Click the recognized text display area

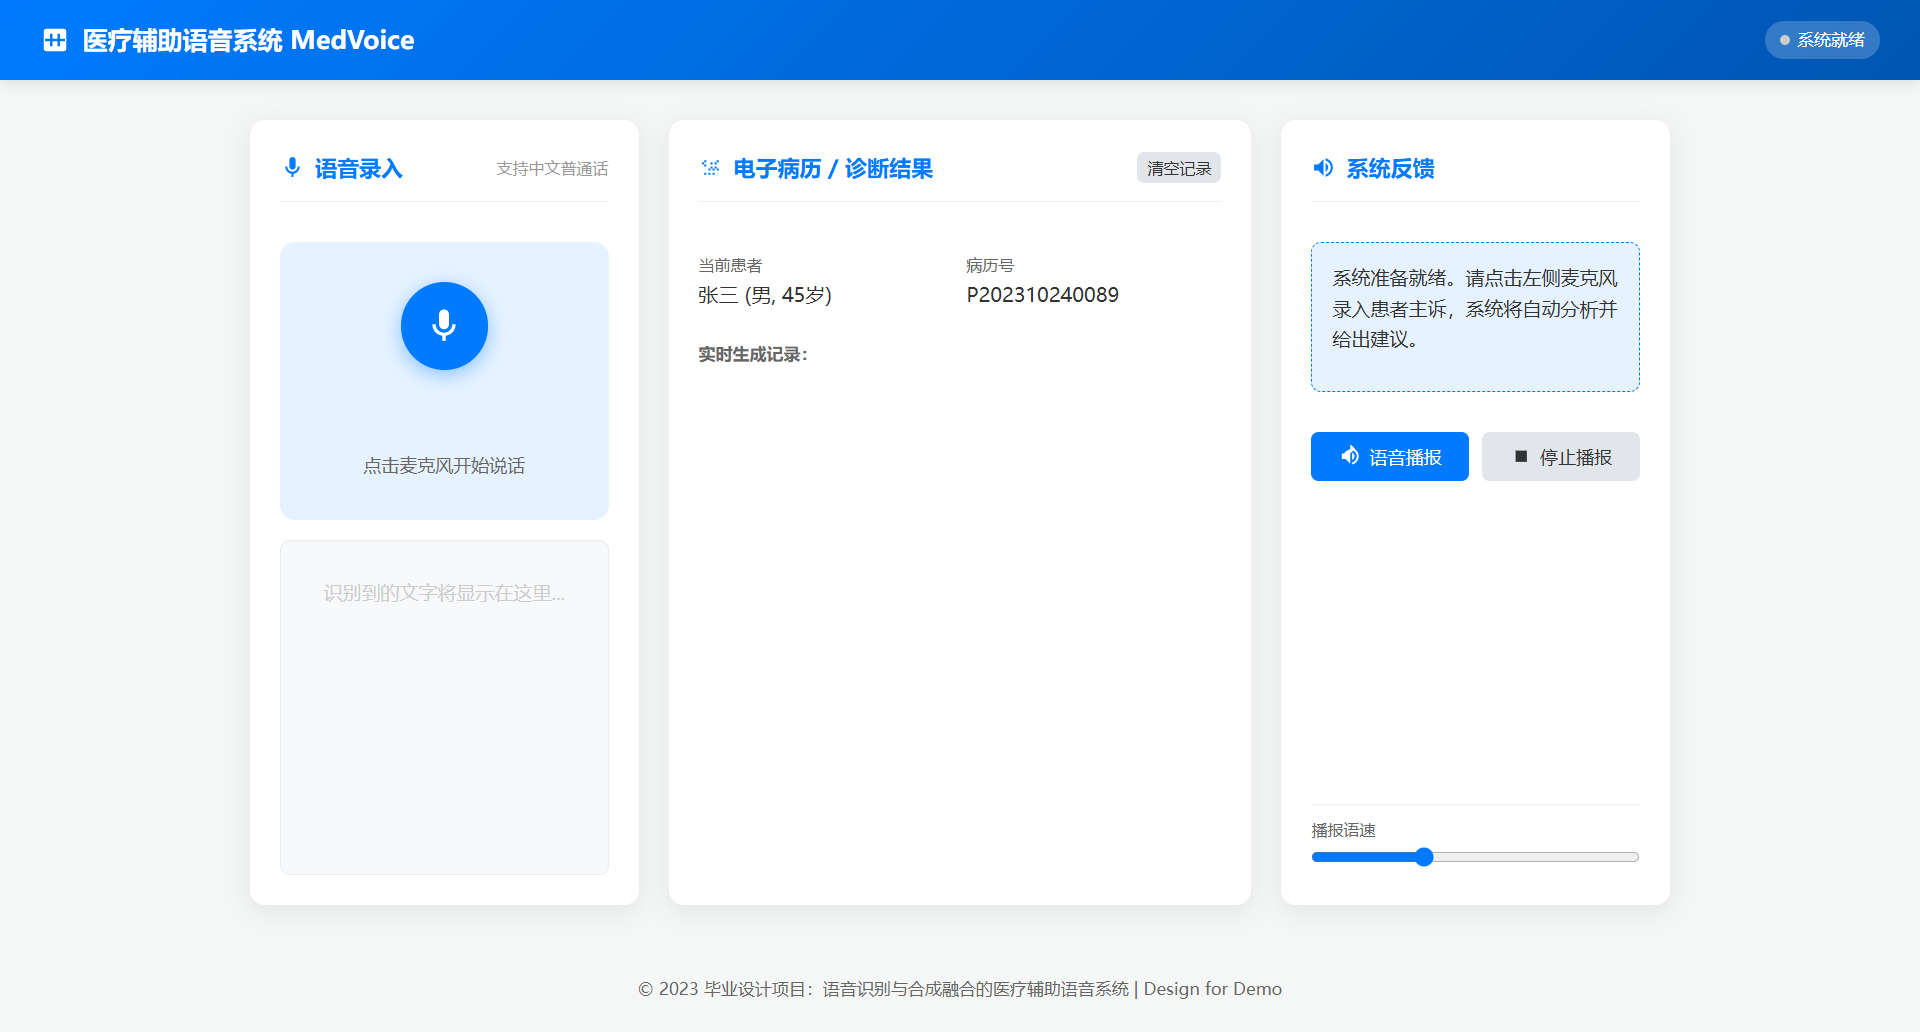(444, 707)
